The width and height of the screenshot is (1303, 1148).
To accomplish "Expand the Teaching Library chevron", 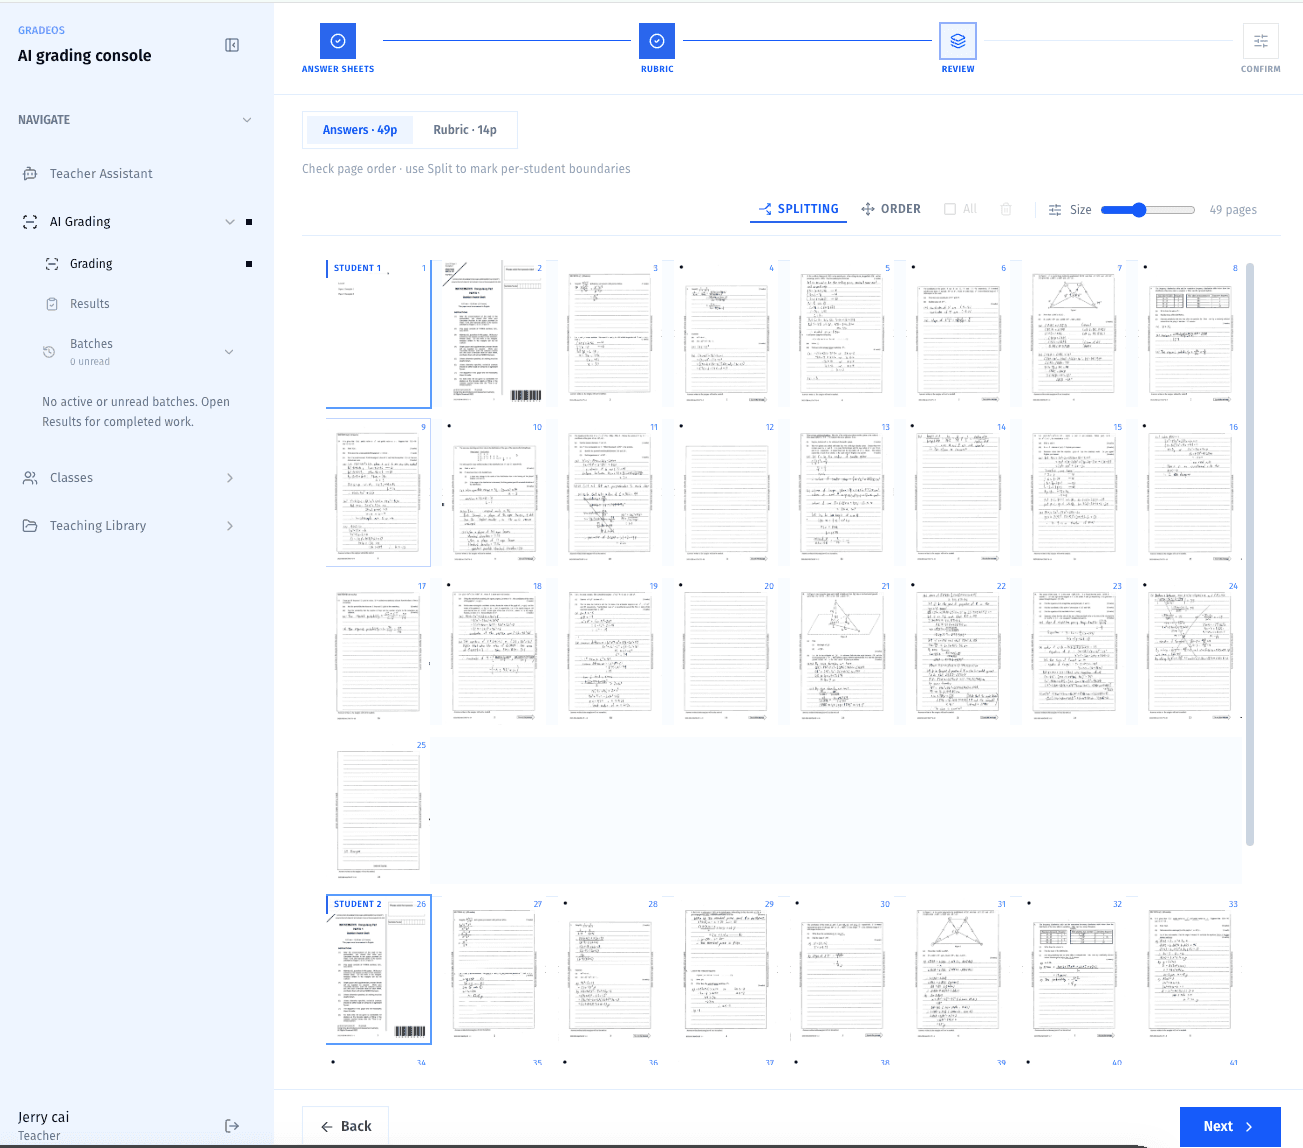I will tap(230, 526).
